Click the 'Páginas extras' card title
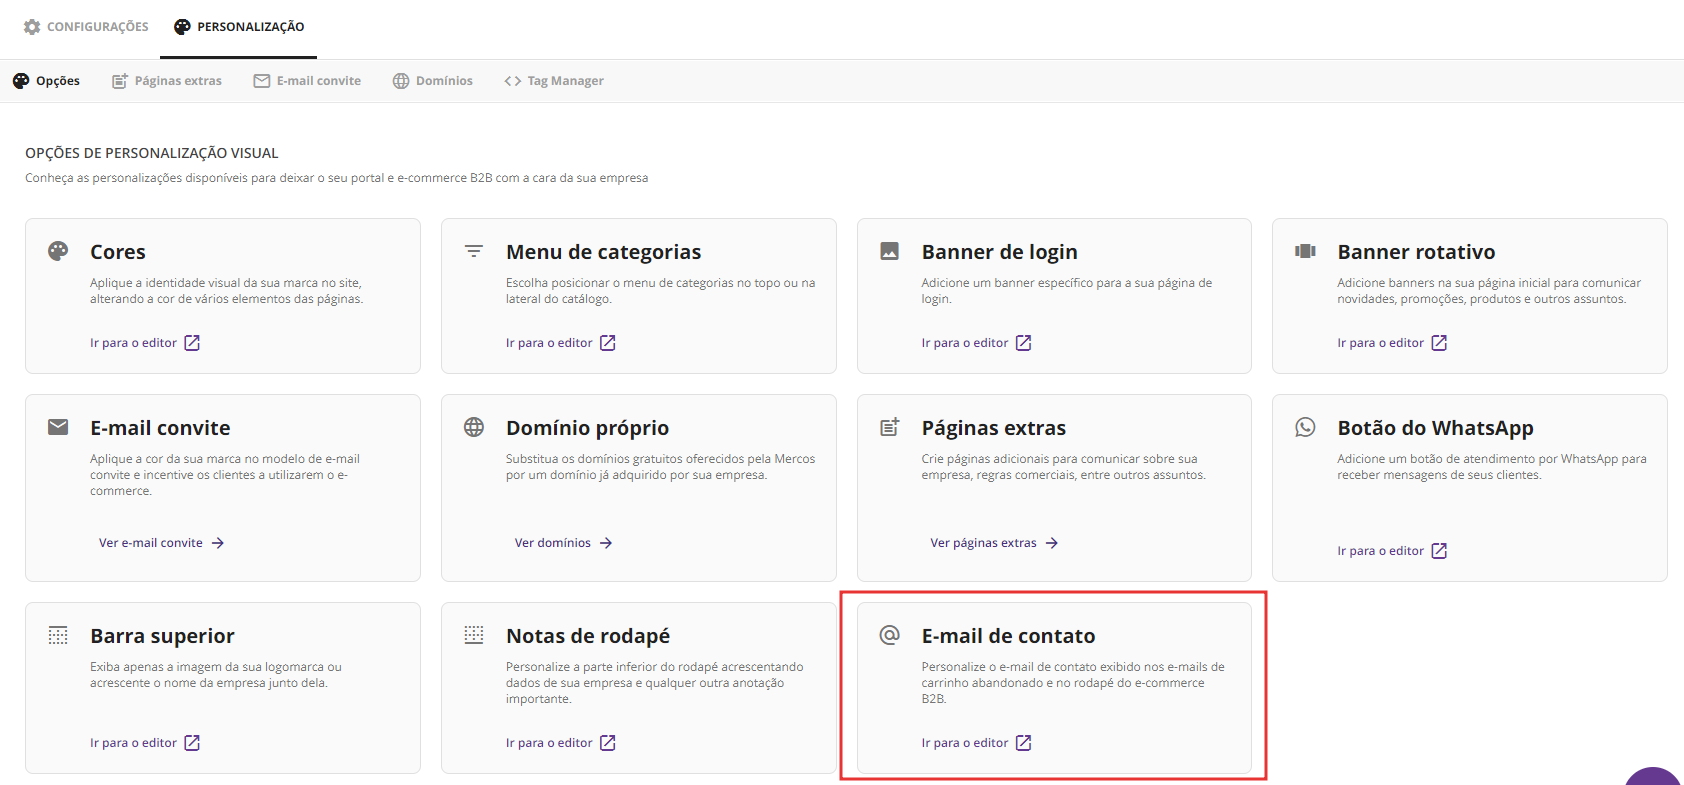This screenshot has width=1684, height=785. tap(994, 428)
